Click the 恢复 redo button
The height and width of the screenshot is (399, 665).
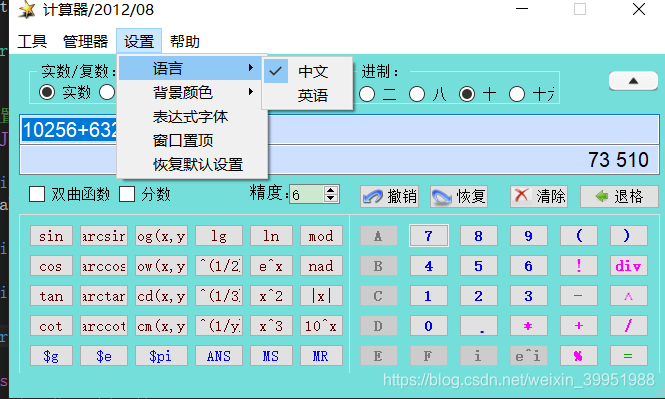(459, 196)
